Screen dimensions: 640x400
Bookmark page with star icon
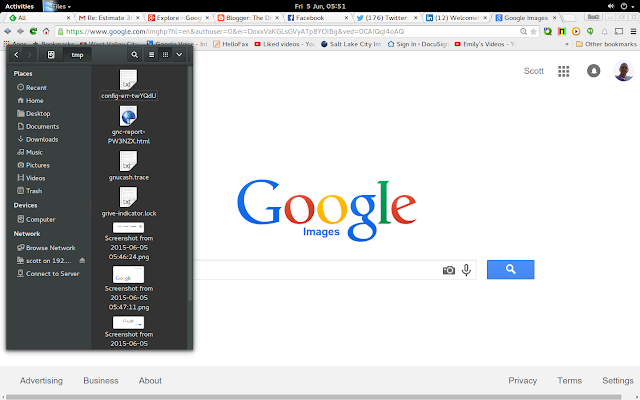click(533, 31)
